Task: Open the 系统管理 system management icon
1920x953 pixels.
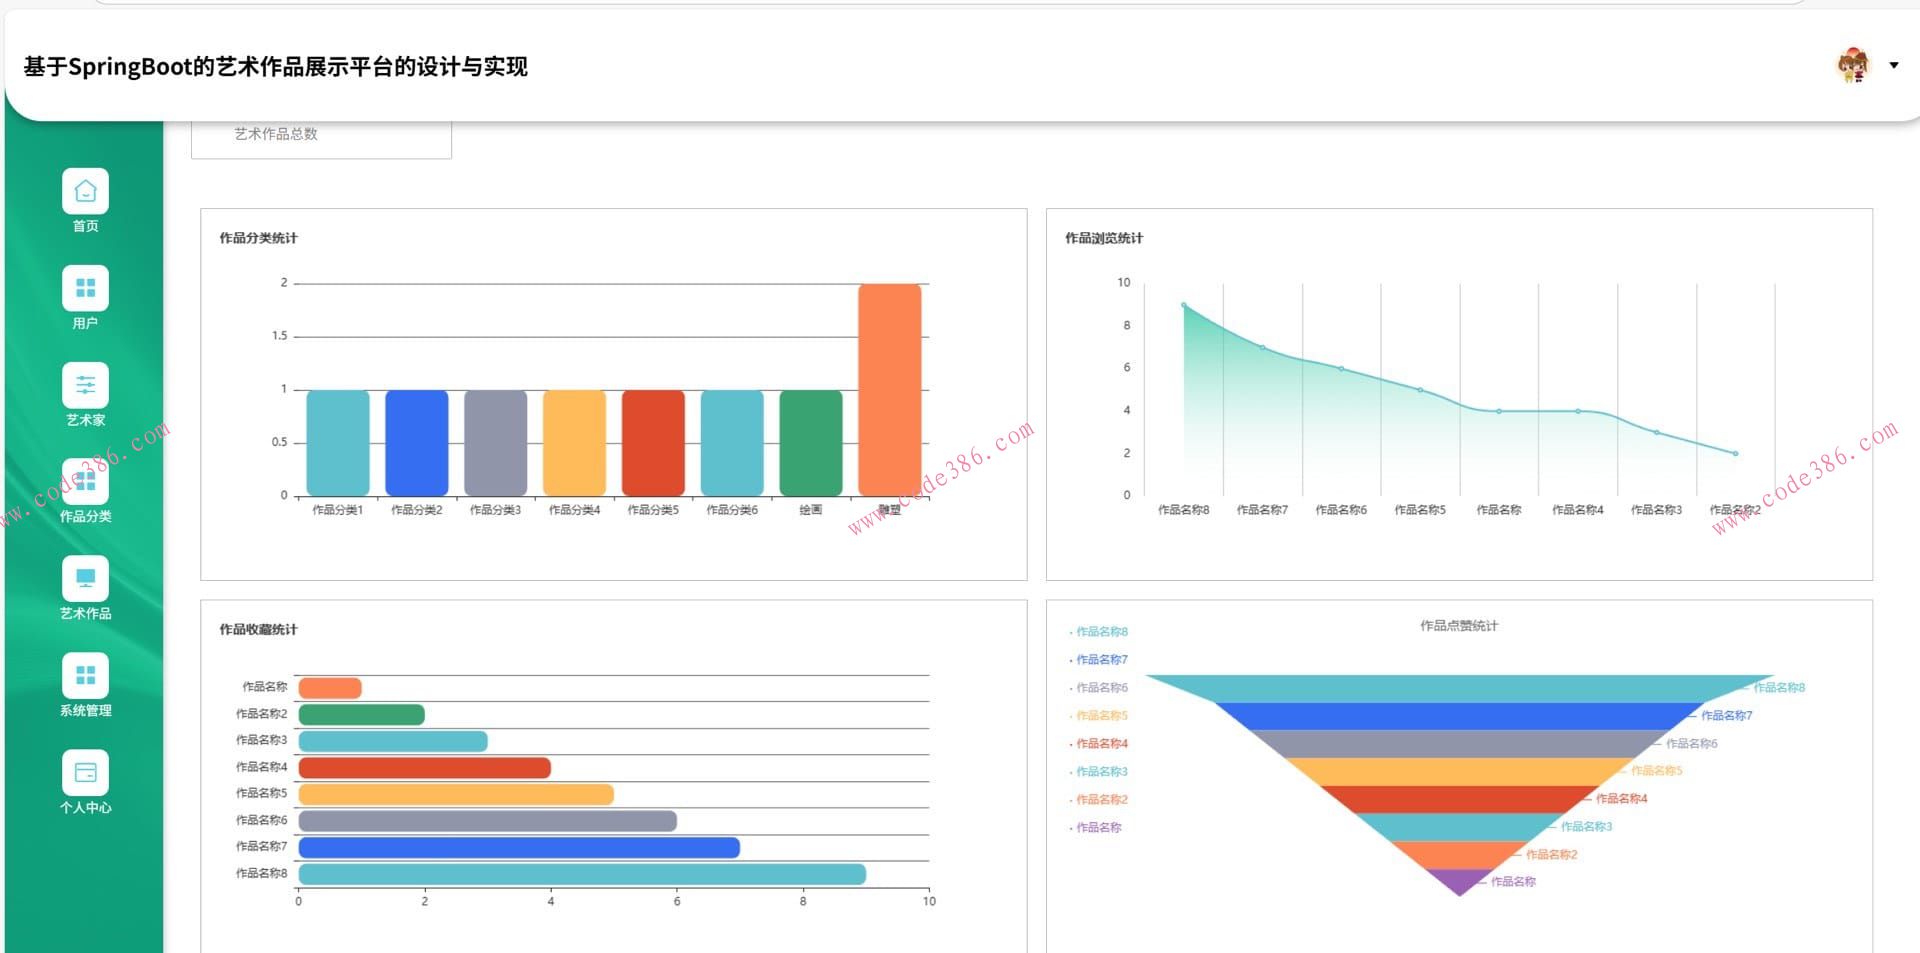Action: (x=85, y=676)
